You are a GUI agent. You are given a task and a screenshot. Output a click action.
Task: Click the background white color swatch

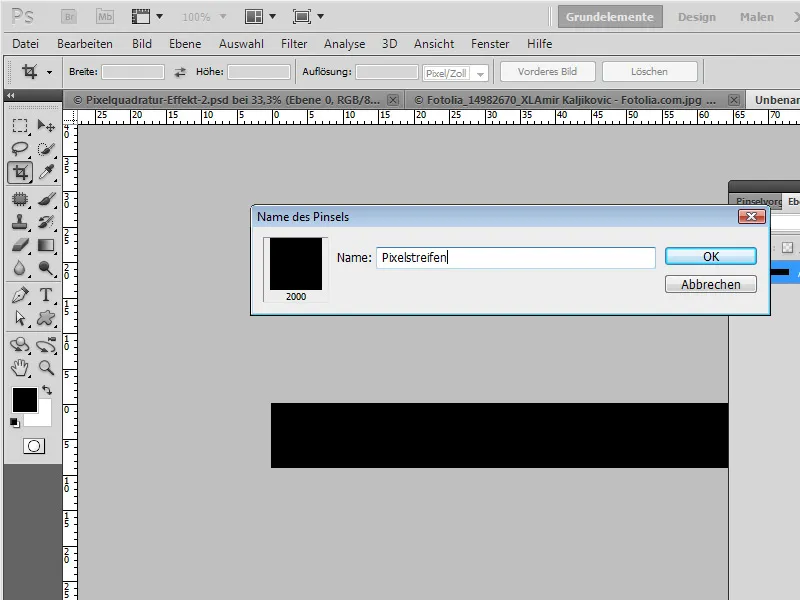pos(43,418)
